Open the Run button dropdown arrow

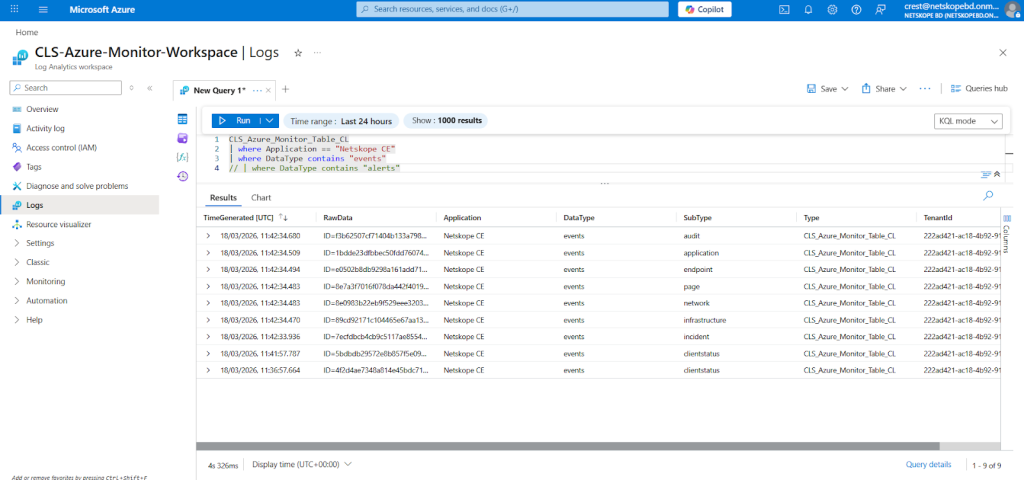pyautogui.click(x=270, y=121)
